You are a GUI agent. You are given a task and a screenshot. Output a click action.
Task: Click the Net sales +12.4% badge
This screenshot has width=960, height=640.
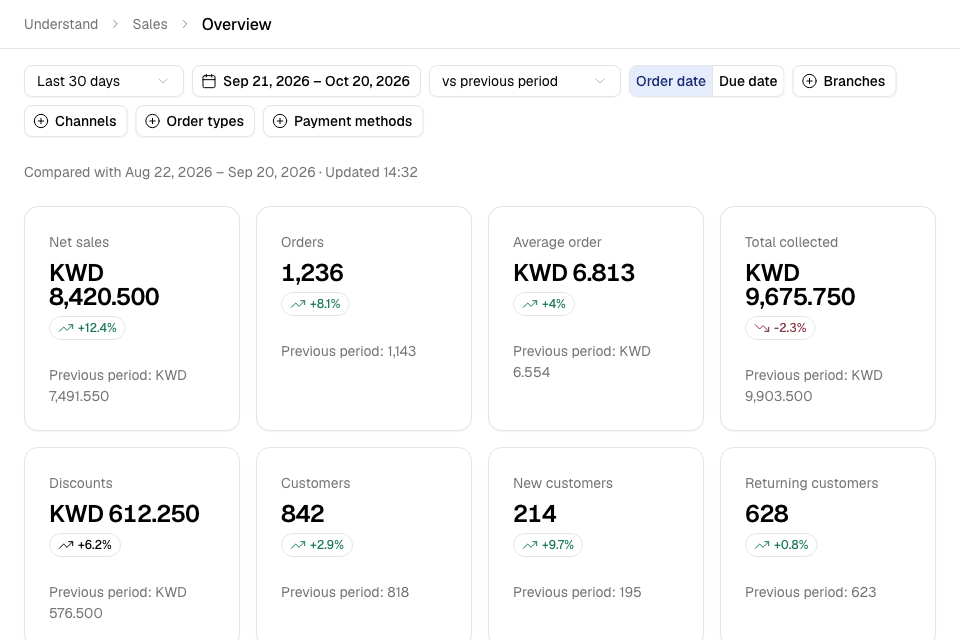pos(87,328)
